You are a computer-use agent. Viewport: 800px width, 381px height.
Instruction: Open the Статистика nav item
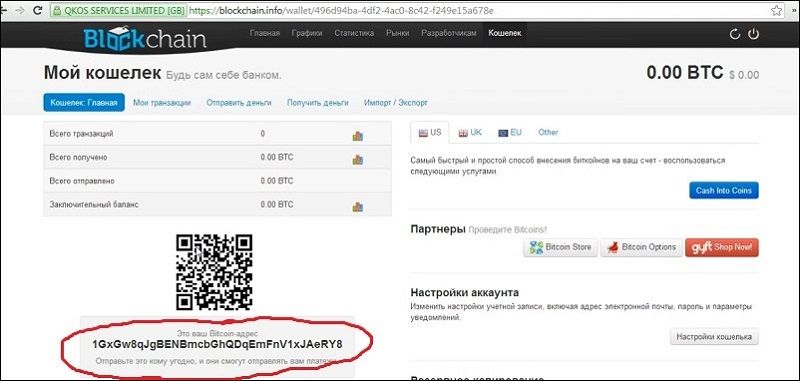pyautogui.click(x=354, y=33)
